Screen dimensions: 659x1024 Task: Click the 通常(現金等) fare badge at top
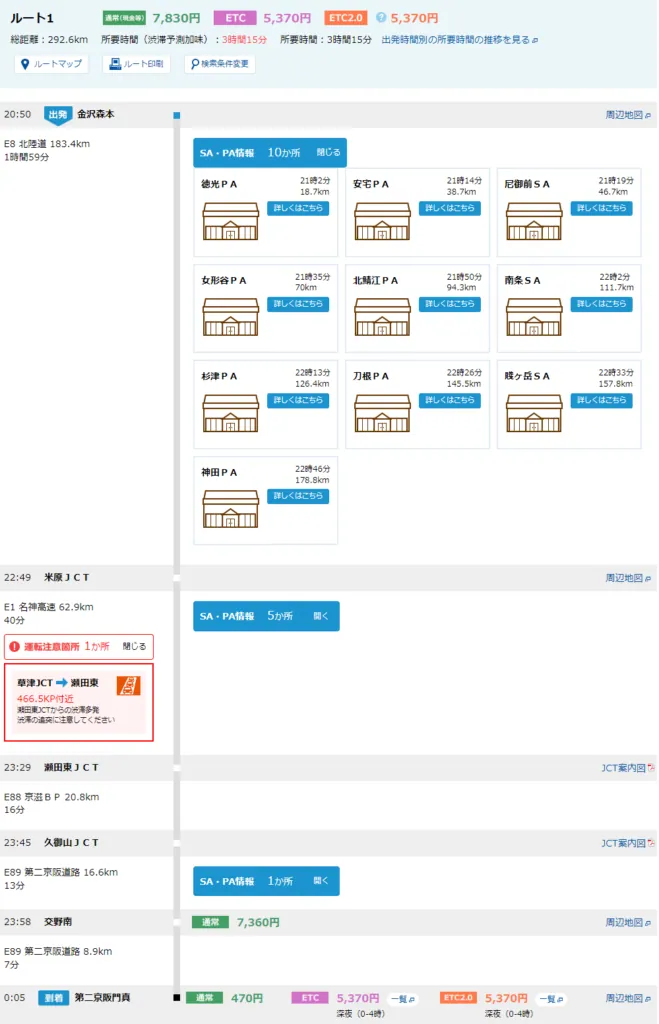[x=124, y=18]
